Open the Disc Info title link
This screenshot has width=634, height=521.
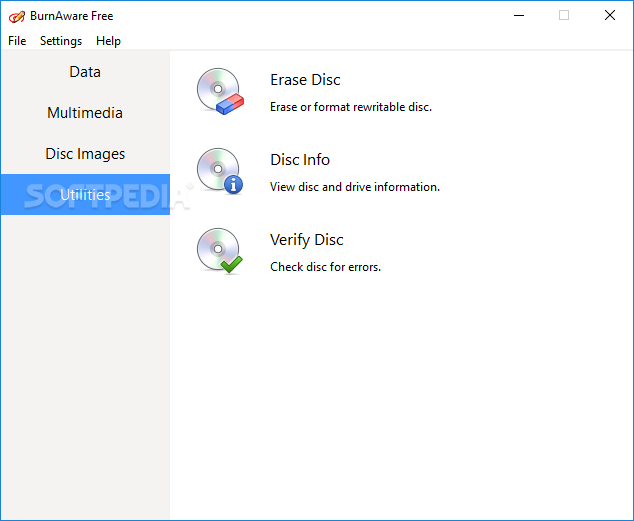300,160
